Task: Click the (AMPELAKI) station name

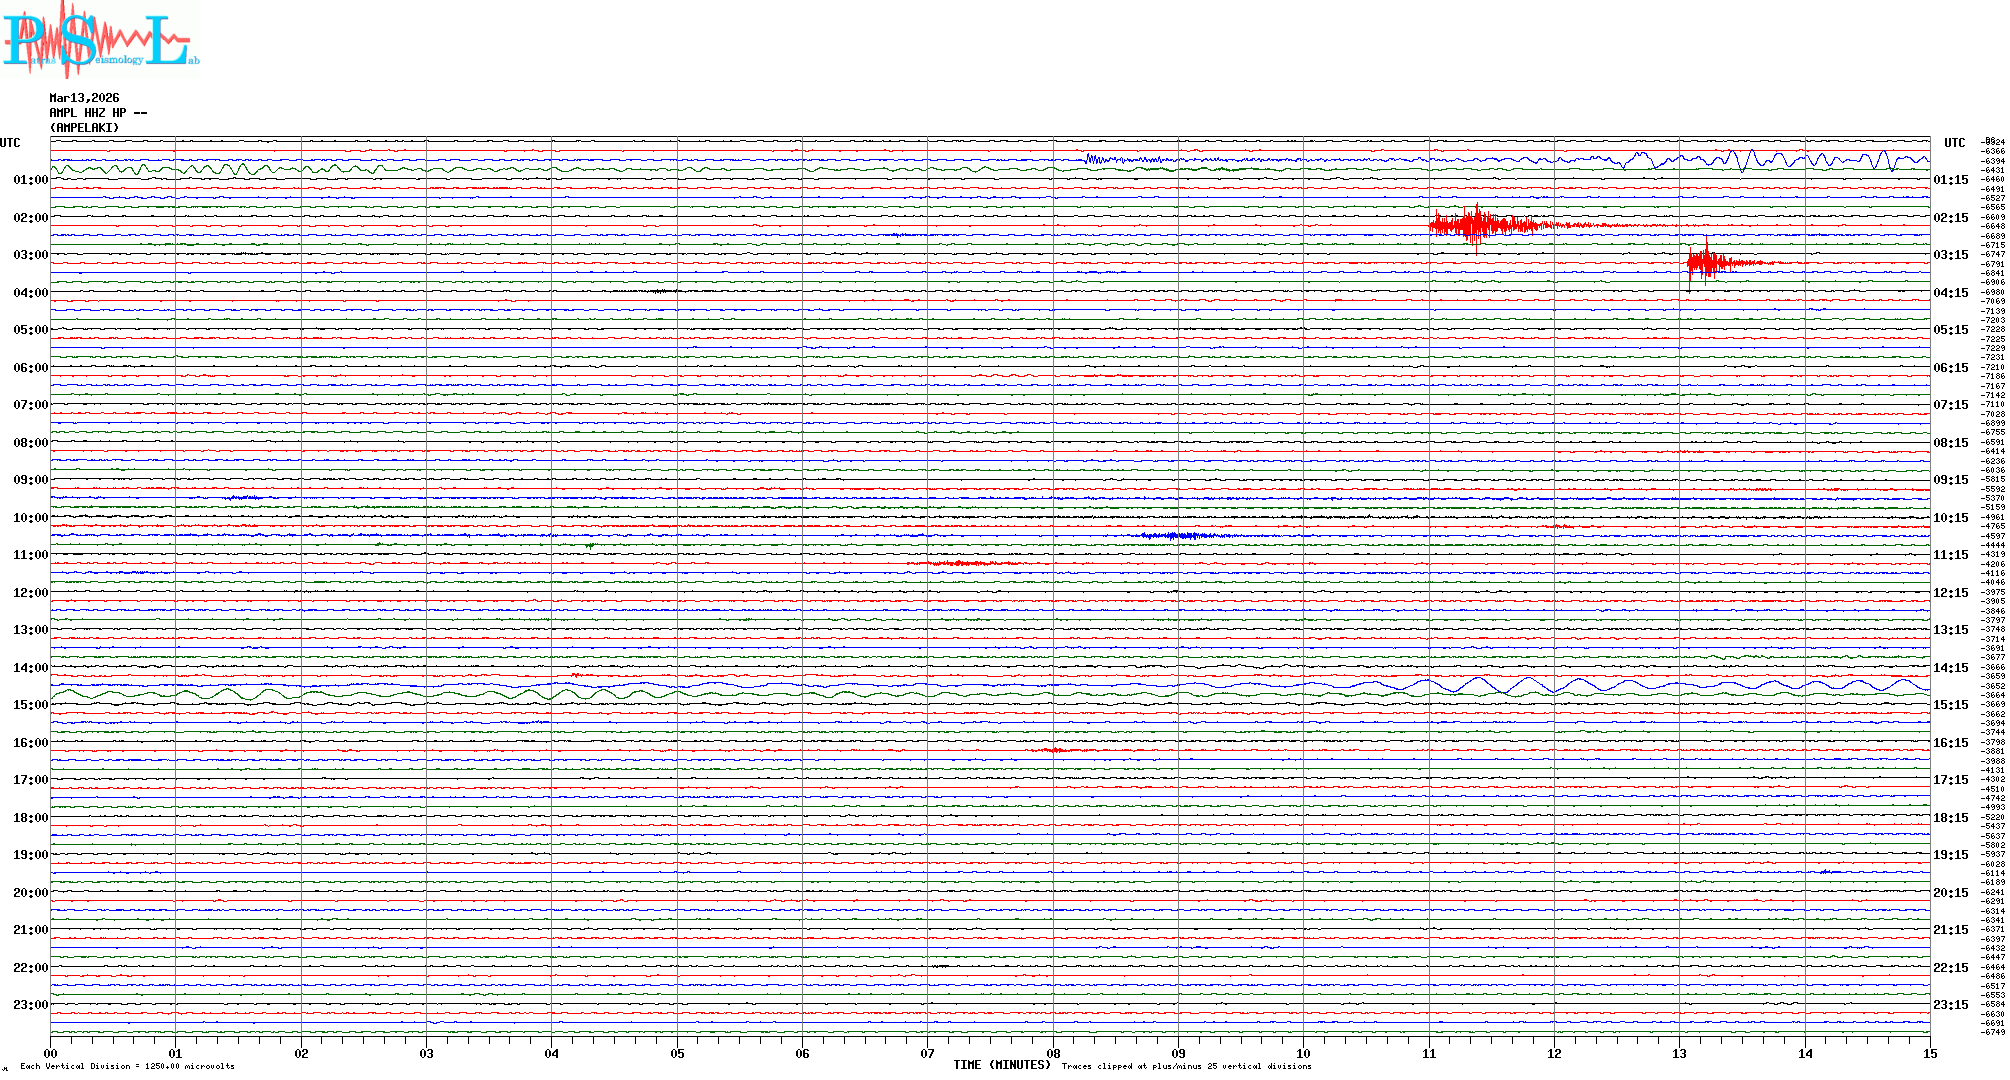Action: tap(84, 128)
